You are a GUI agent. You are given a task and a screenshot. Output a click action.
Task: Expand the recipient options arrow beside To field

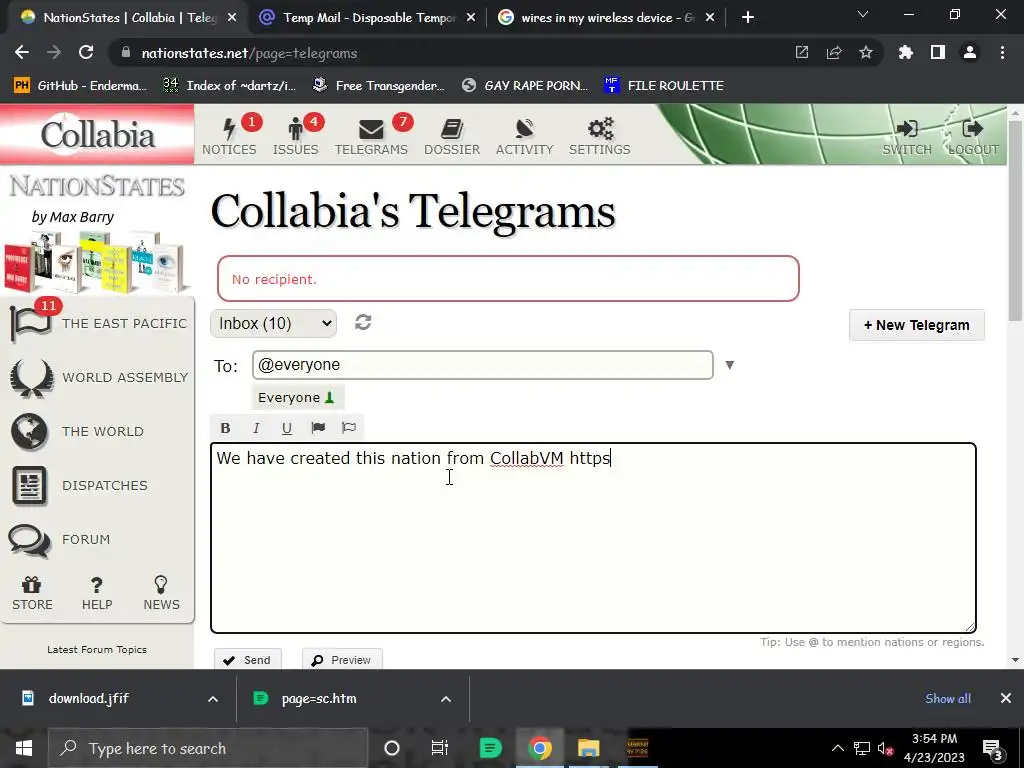(x=729, y=365)
